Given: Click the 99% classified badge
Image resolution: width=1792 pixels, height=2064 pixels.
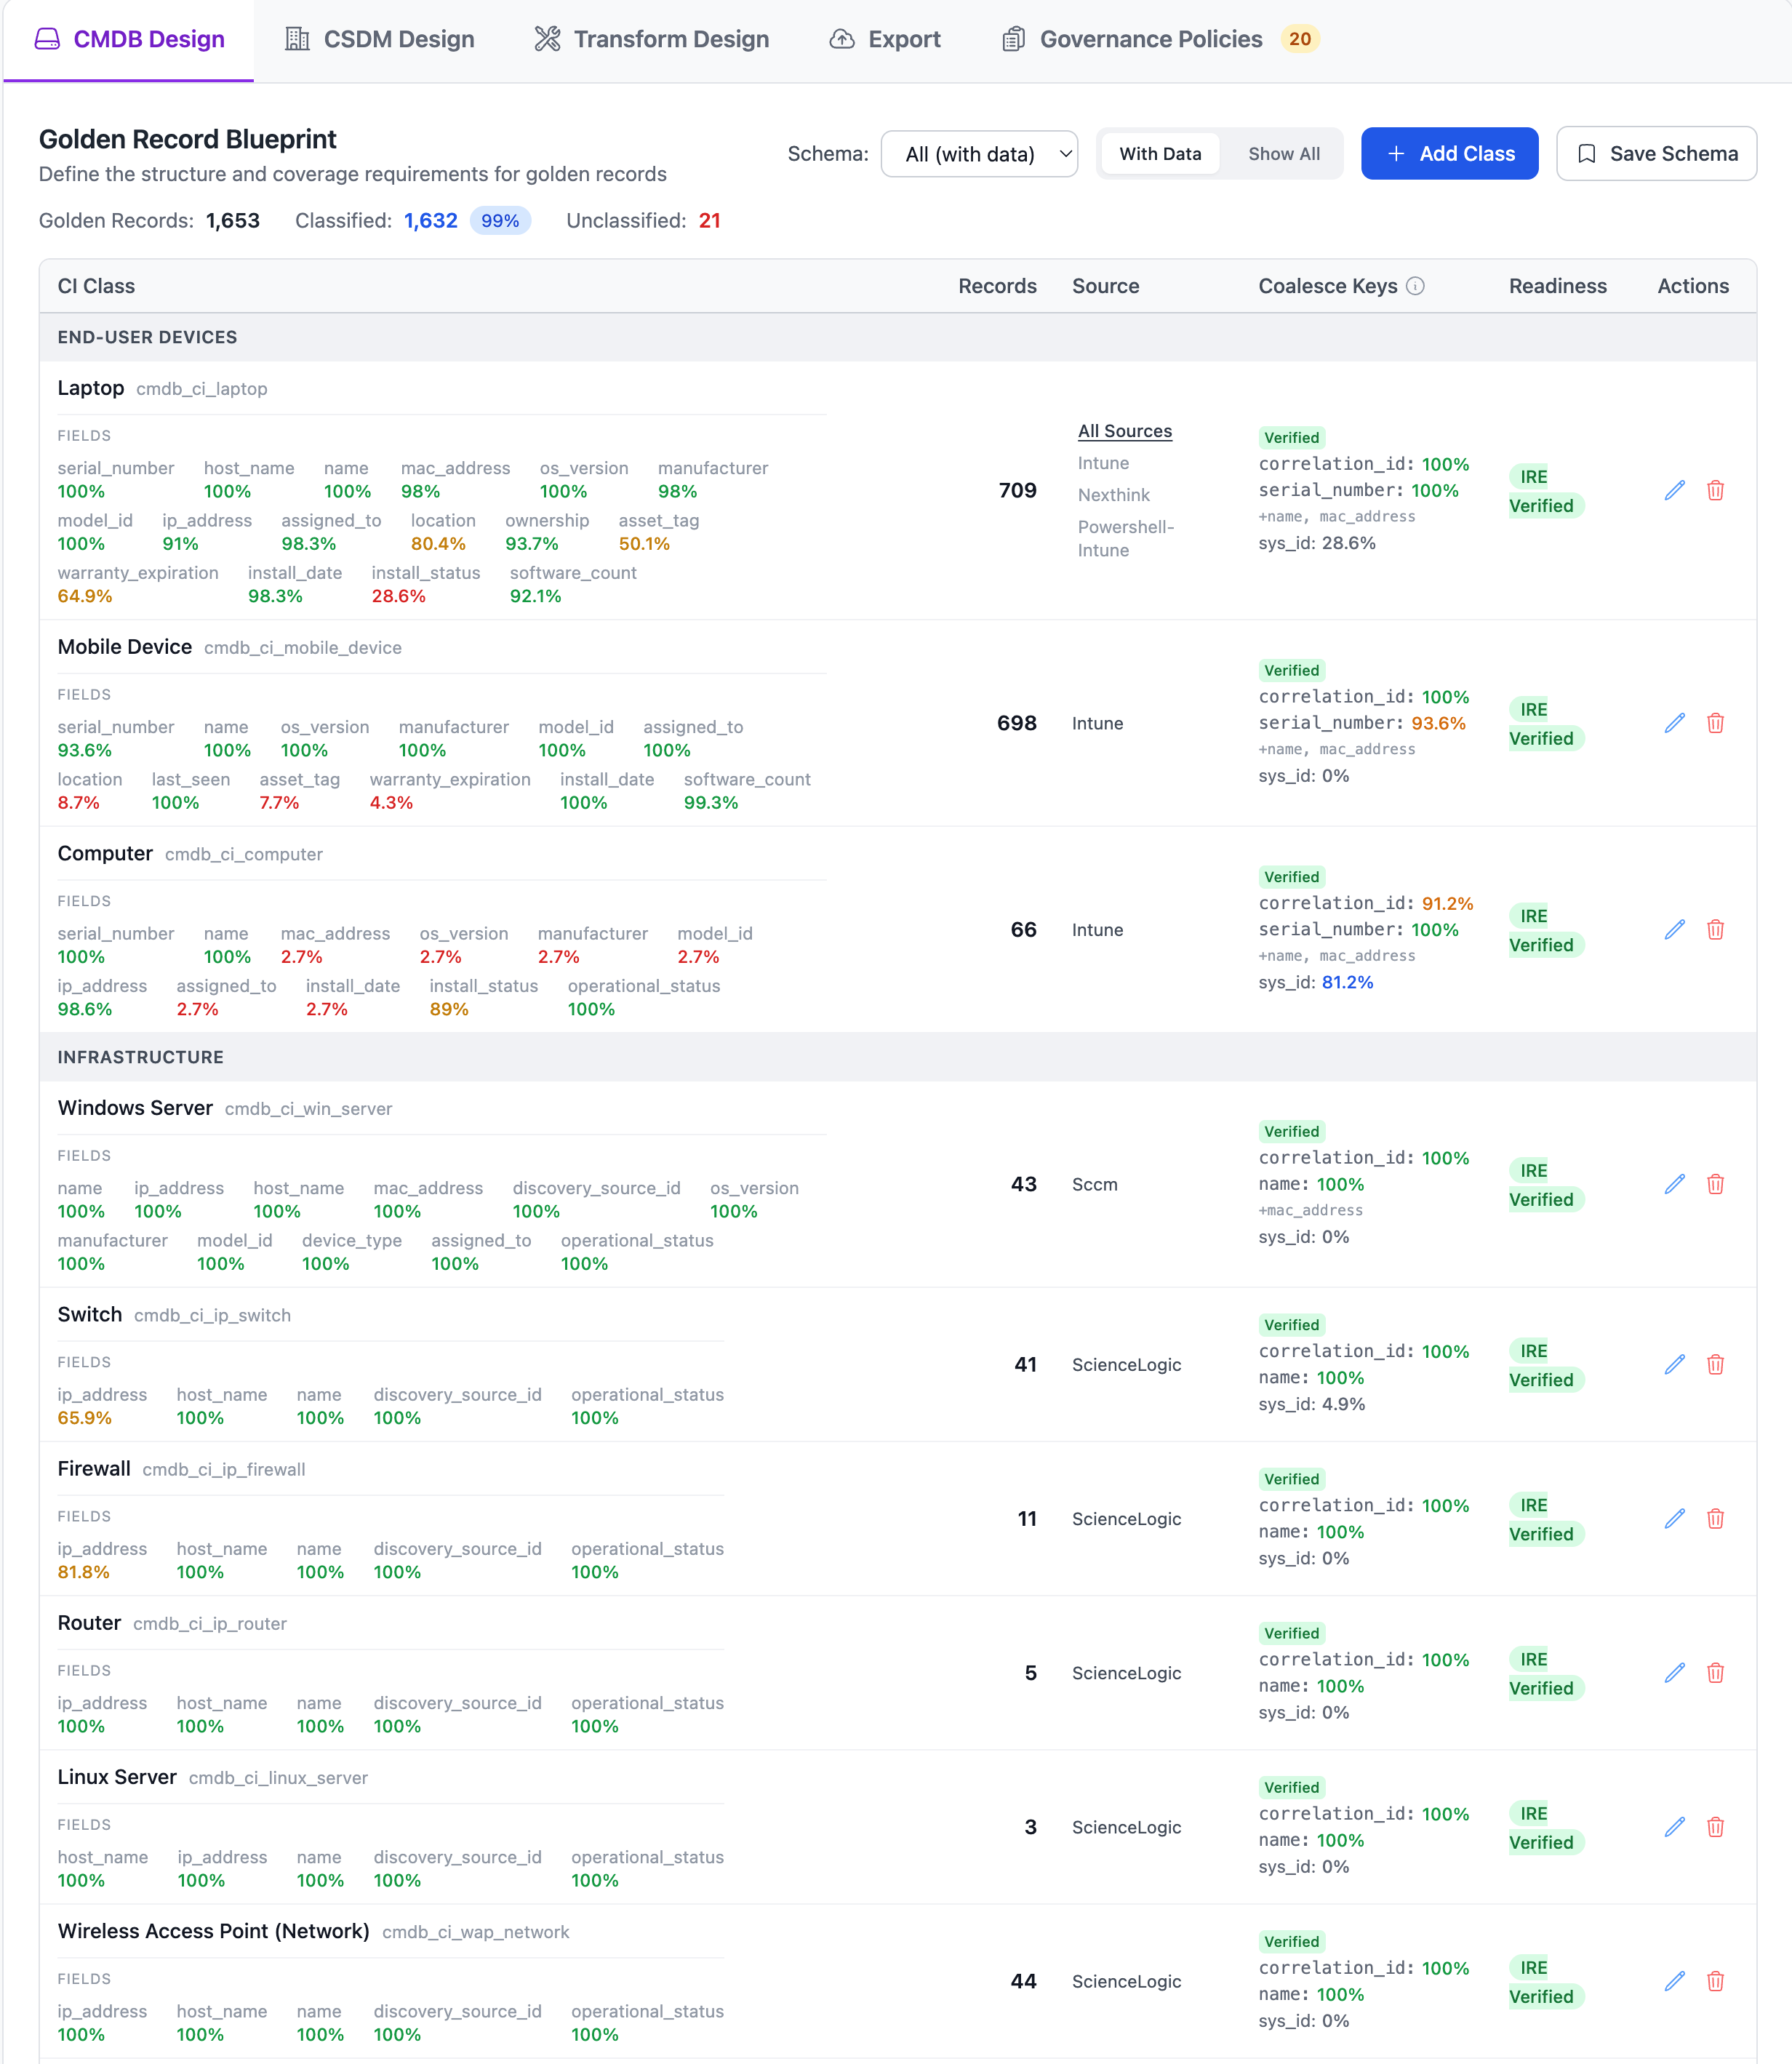Looking at the screenshot, I should [x=500, y=220].
